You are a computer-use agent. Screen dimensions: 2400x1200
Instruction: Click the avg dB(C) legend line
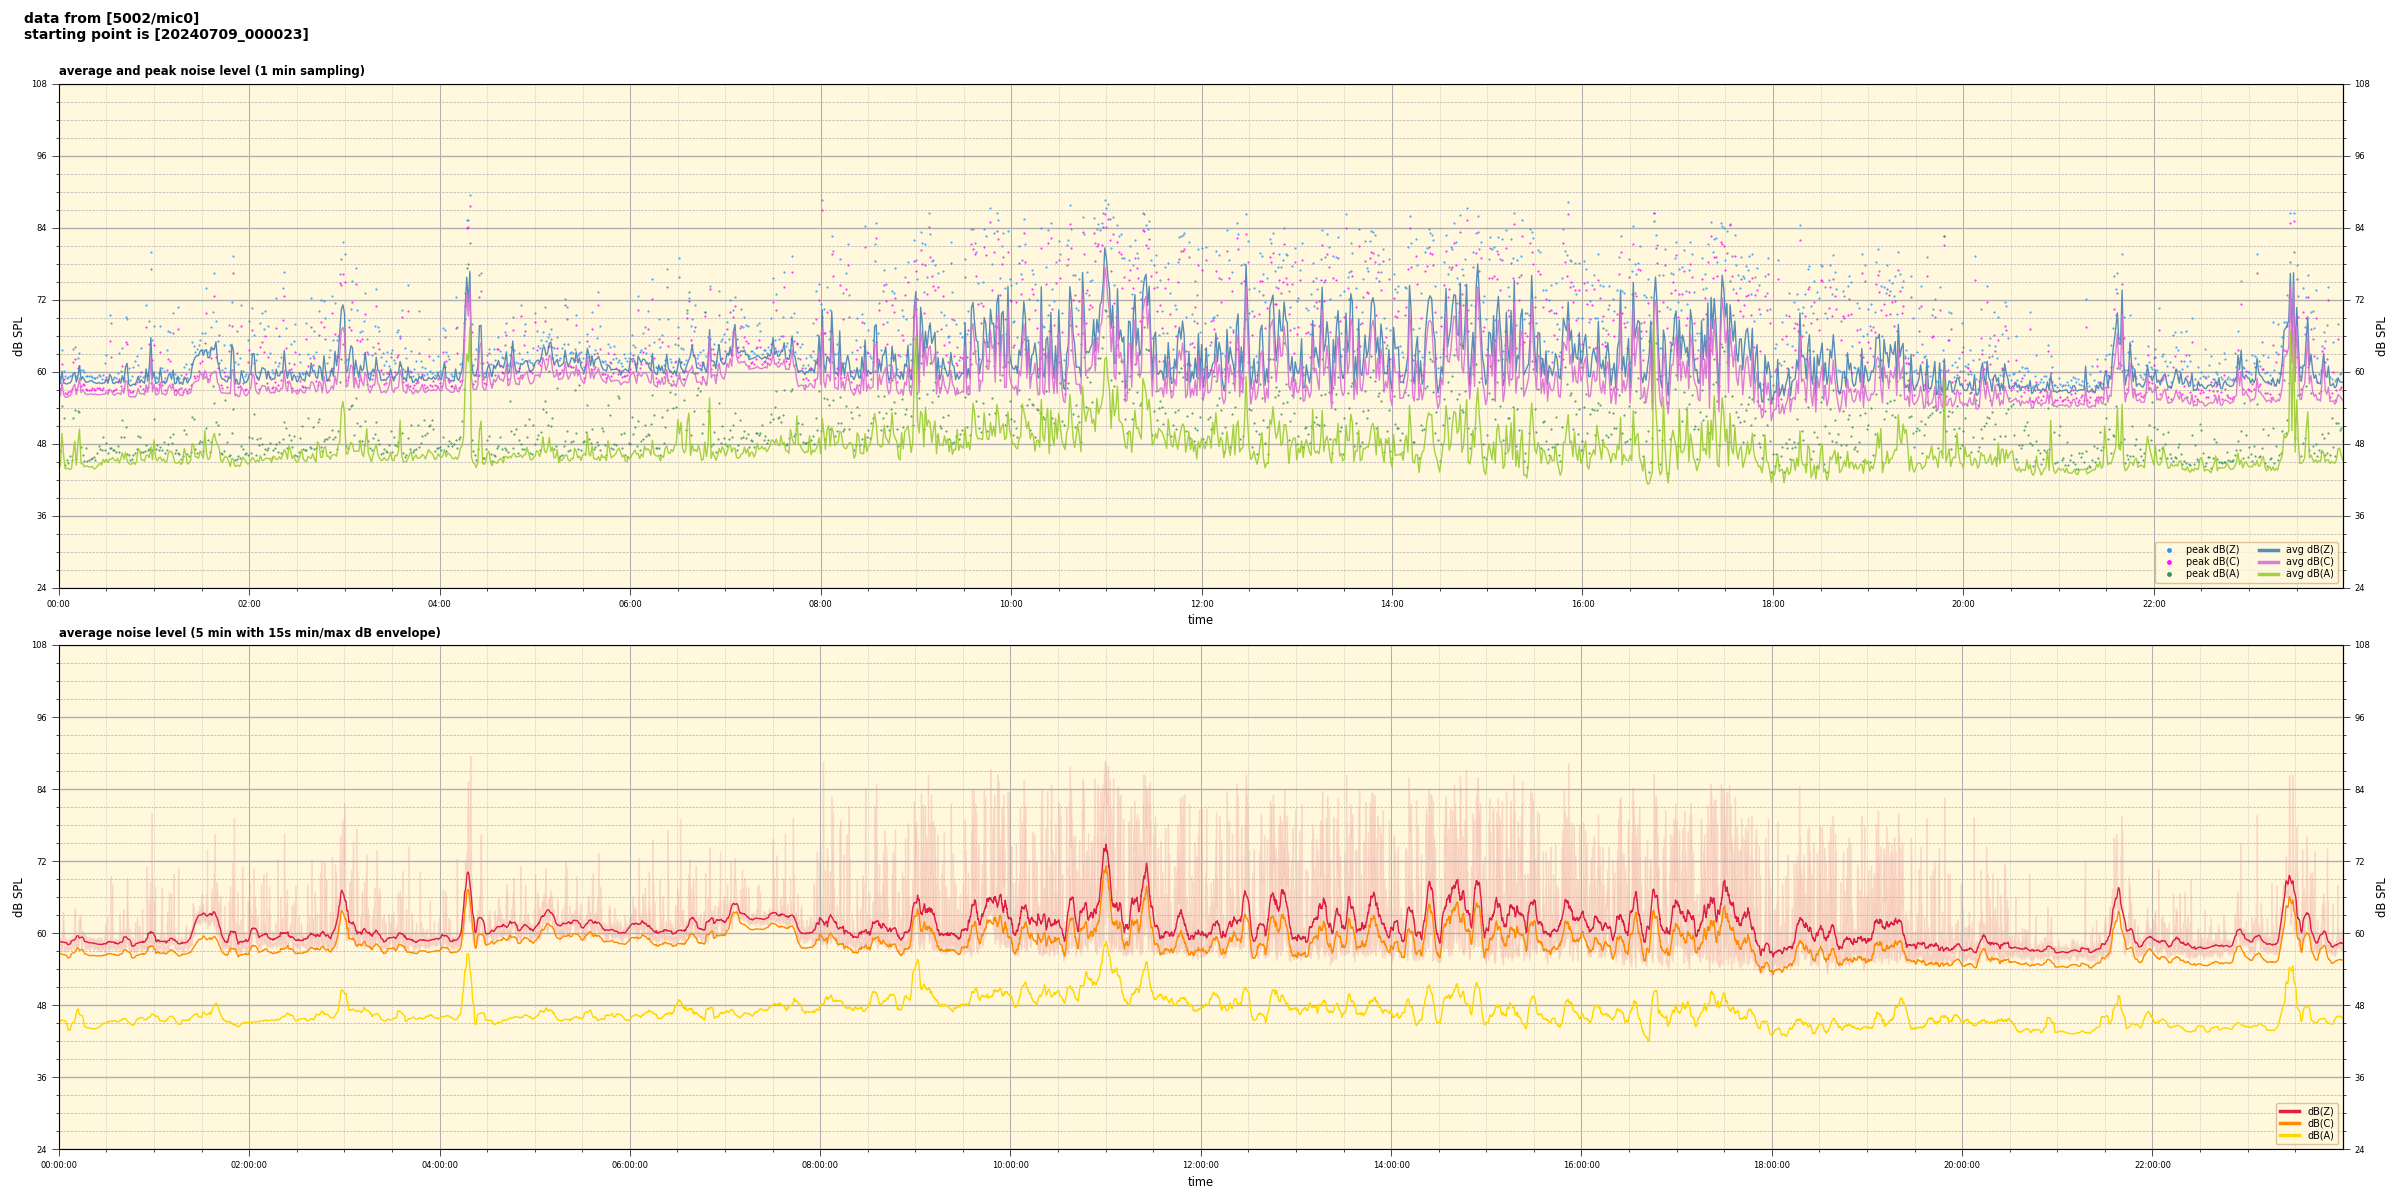tap(2268, 562)
